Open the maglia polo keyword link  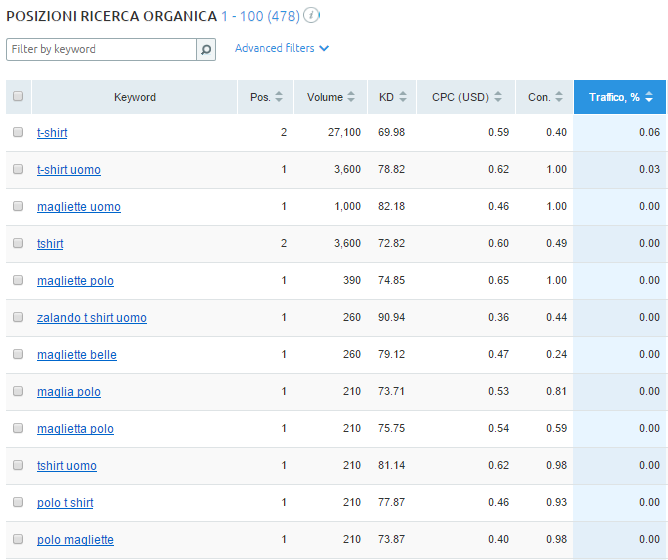69,392
